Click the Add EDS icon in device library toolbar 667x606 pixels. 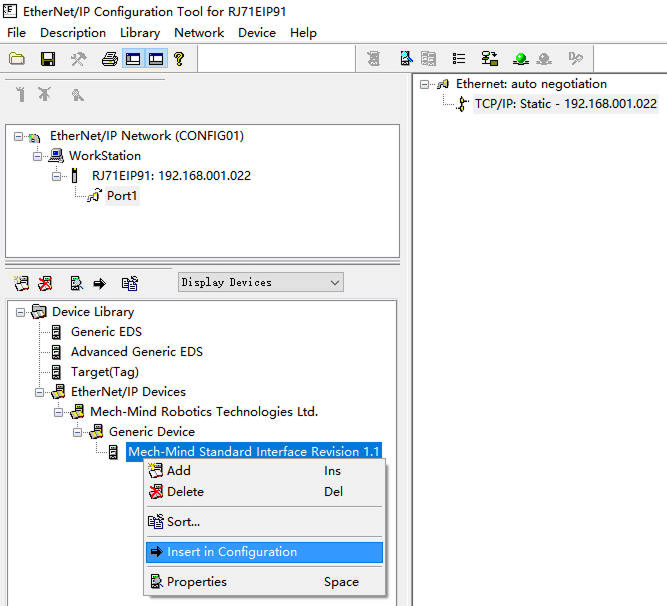click(x=22, y=283)
